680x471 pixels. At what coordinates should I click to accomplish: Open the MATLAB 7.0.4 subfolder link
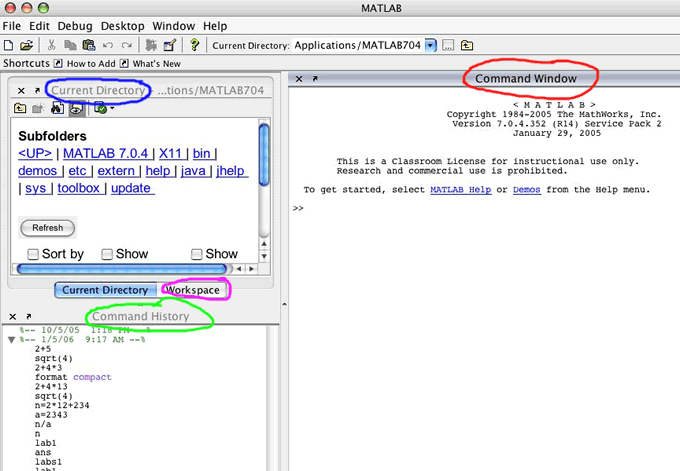point(105,154)
